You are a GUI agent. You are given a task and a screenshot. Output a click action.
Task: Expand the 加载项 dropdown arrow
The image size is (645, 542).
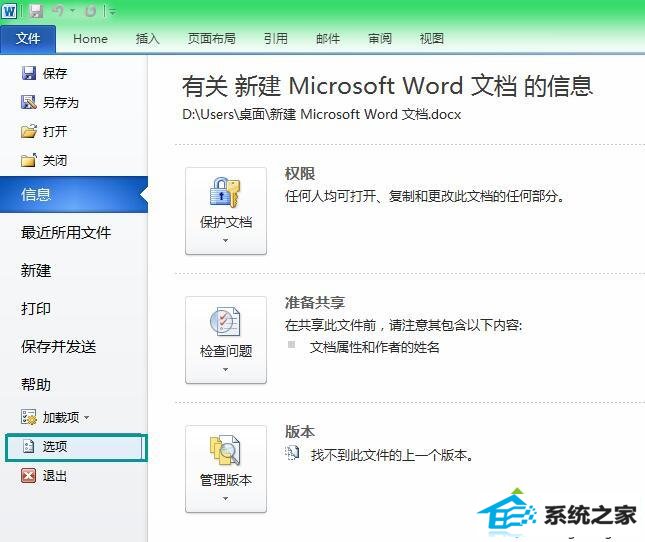tap(86, 417)
